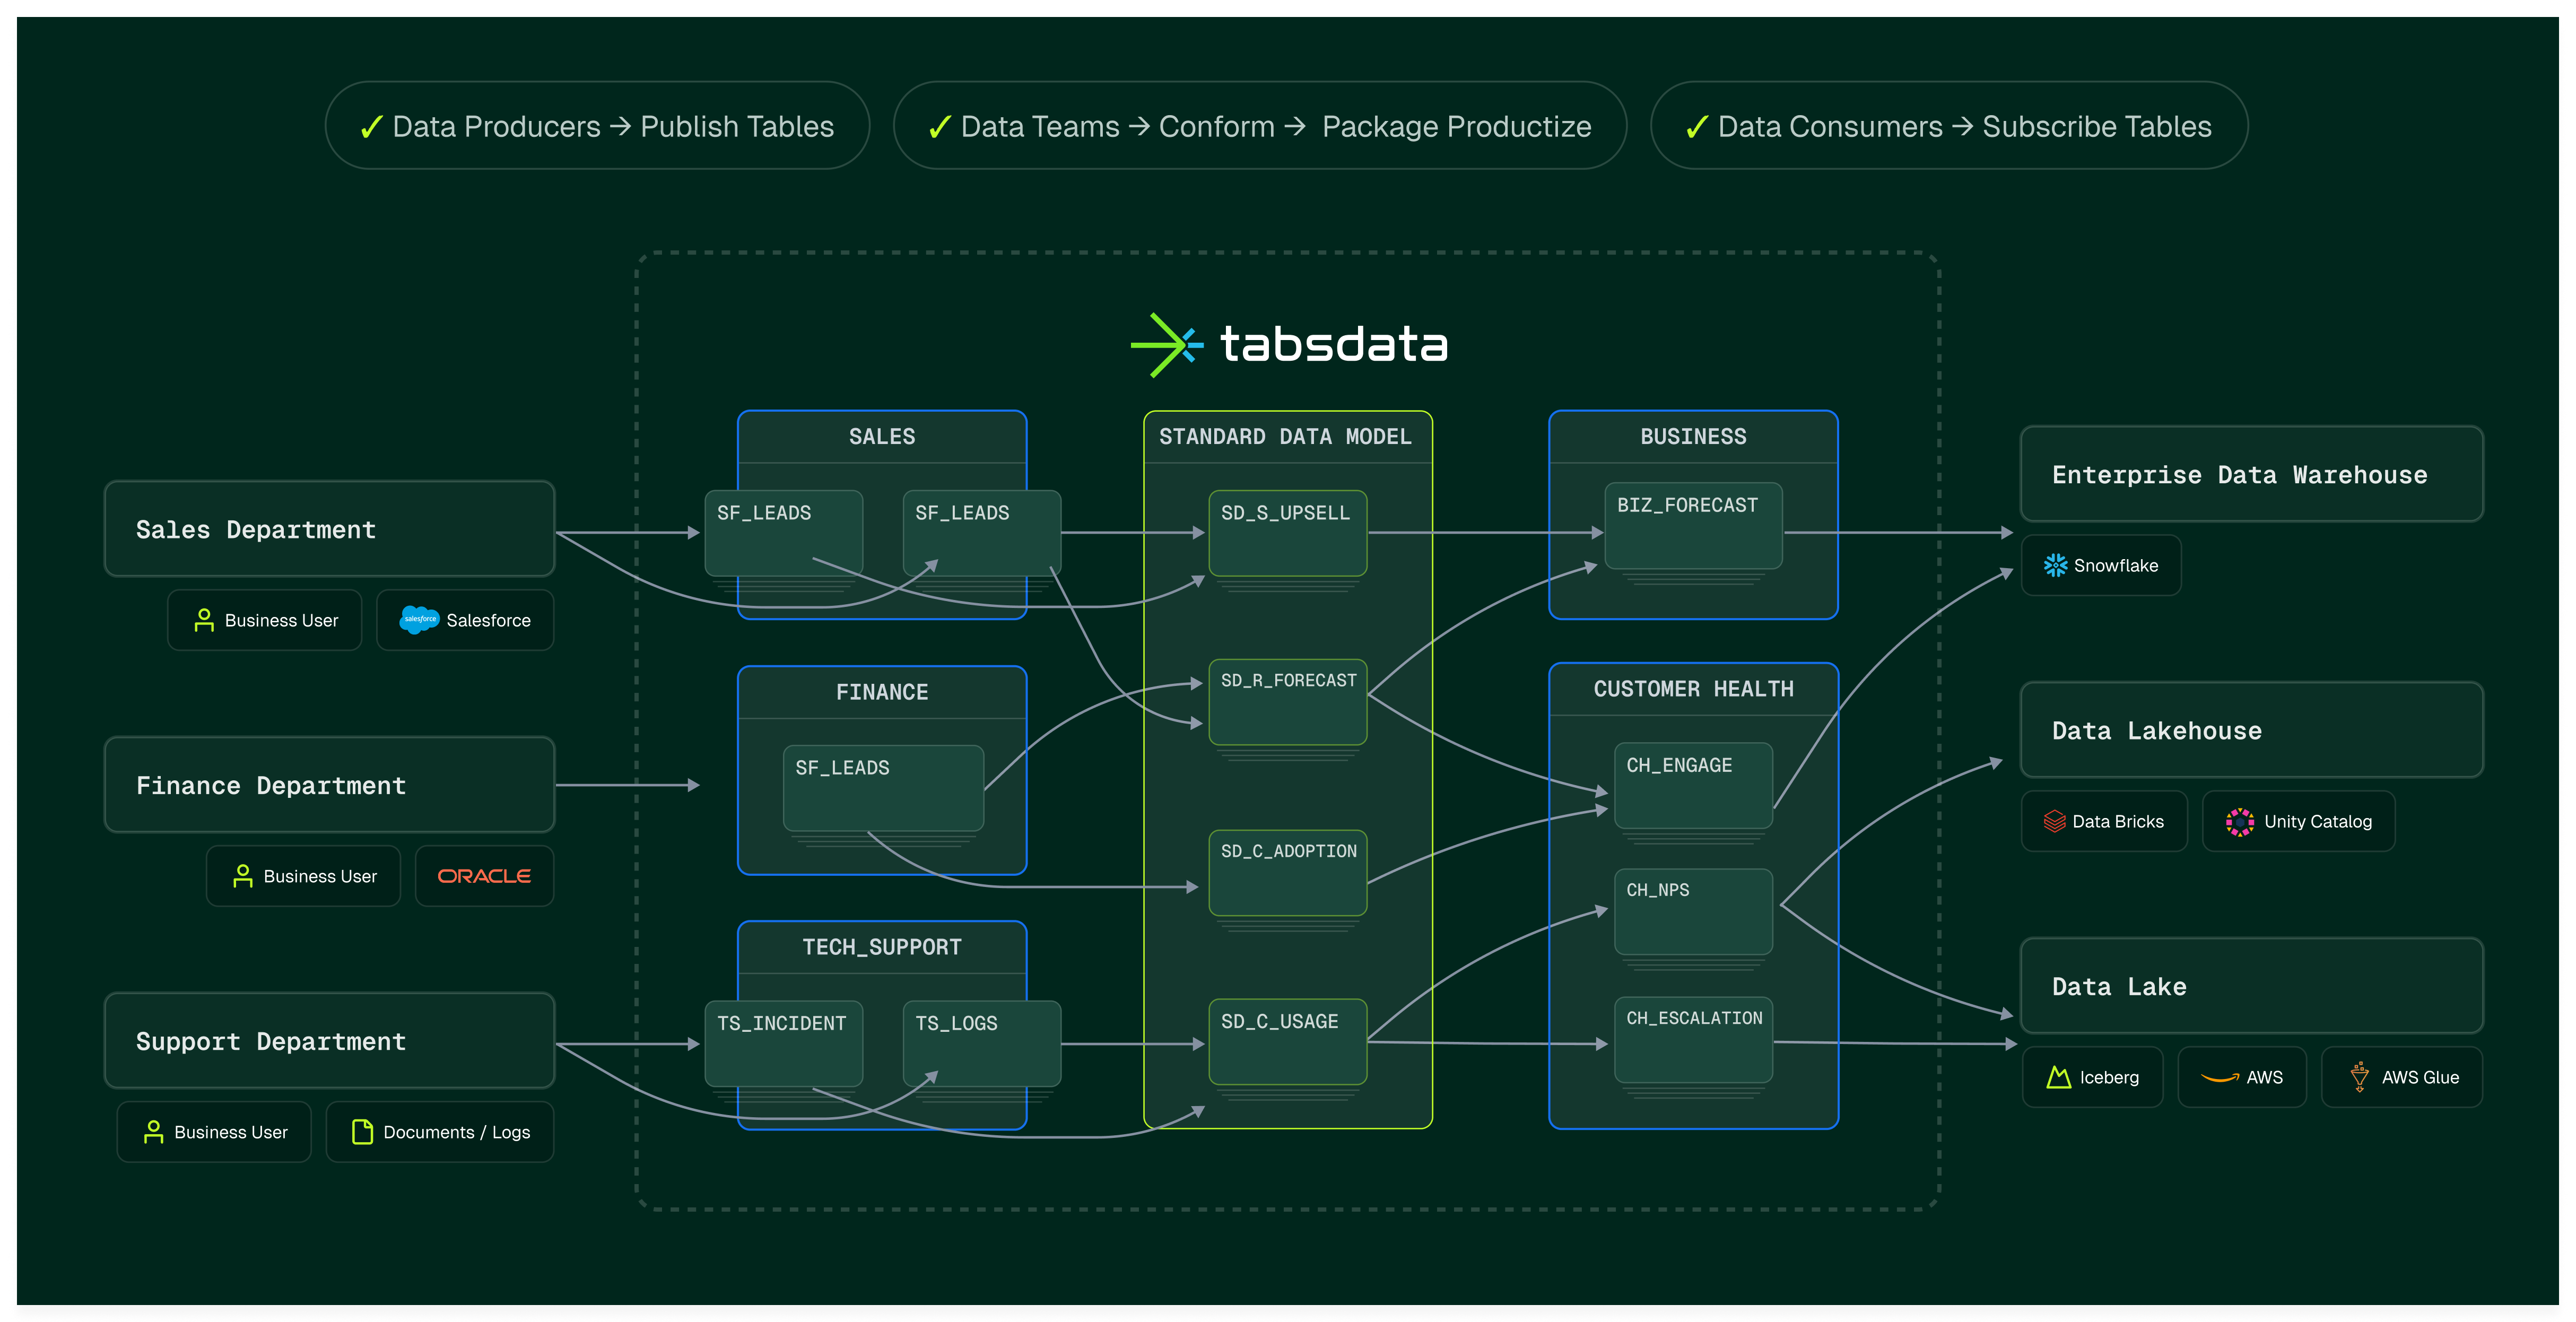Click the SALES group header
The height and width of the screenshot is (1322, 2576).
(x=882, y=437)
